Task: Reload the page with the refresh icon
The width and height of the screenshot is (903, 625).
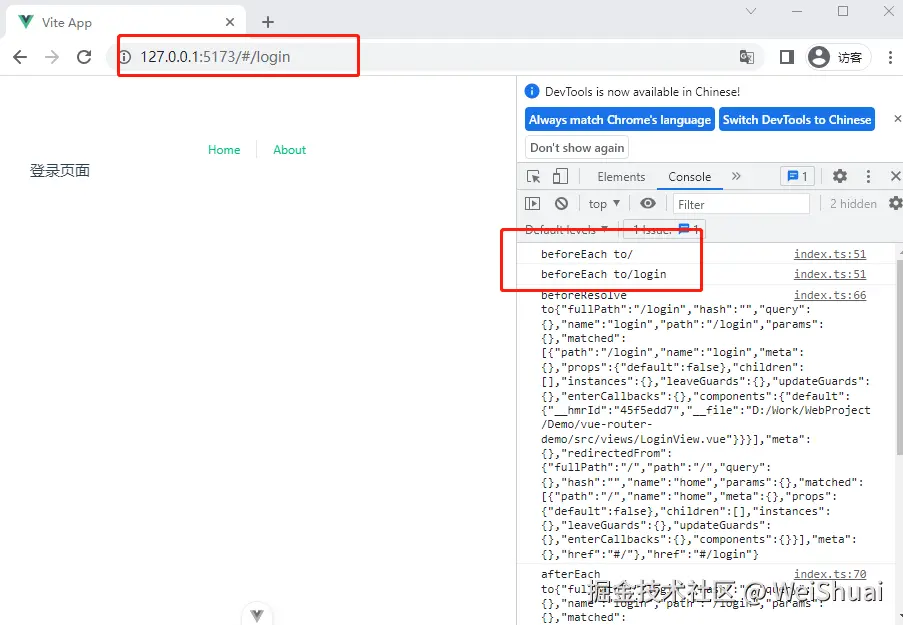Action: coord(85,56)
